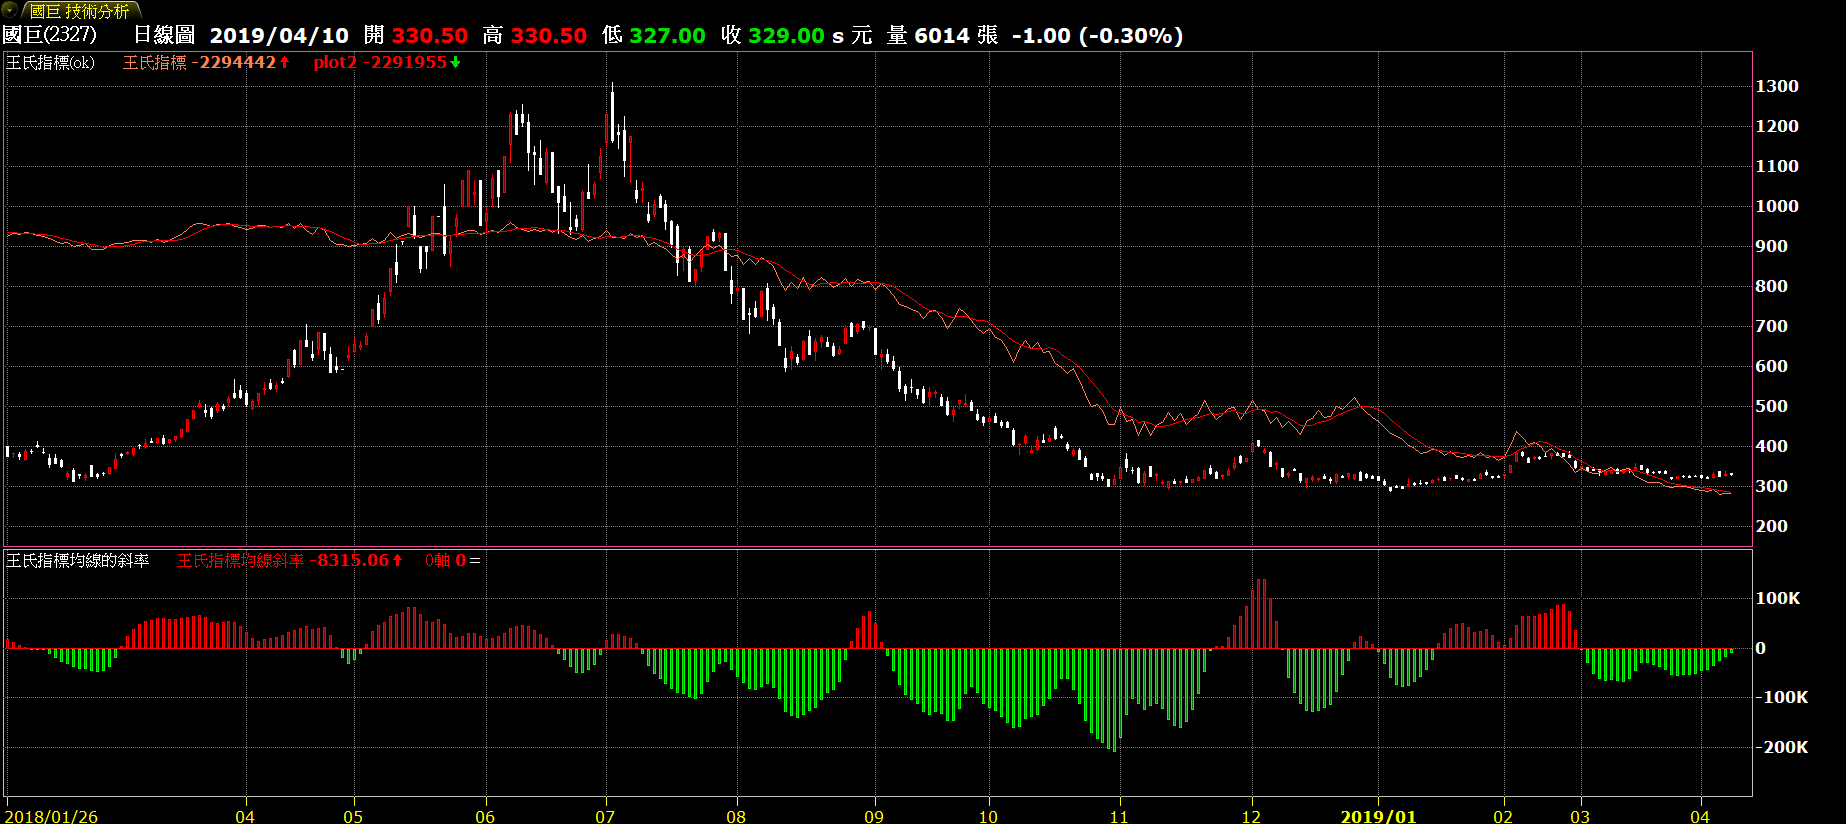Click the up arrow next to -2294442
The image size is (1846, 824).
(x=285, y=62)
